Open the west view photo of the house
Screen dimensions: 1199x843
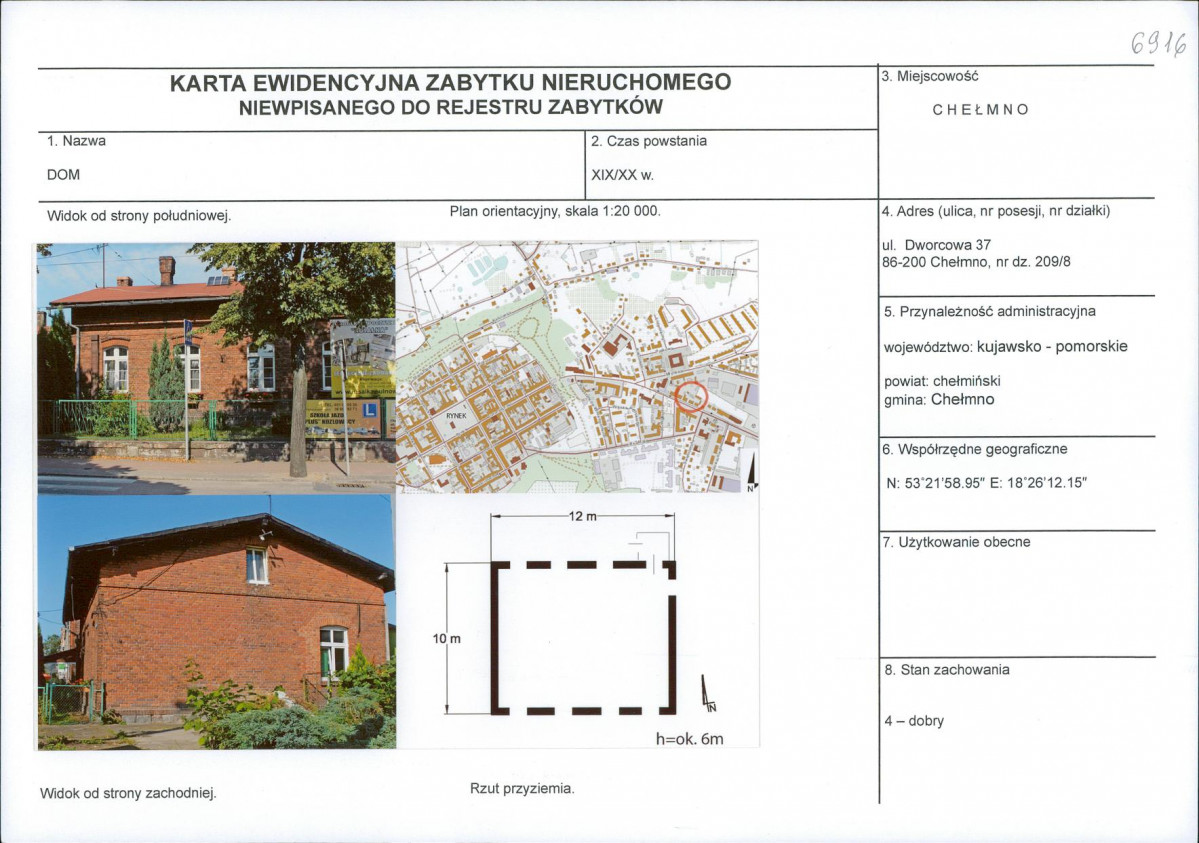coord(216,622)
